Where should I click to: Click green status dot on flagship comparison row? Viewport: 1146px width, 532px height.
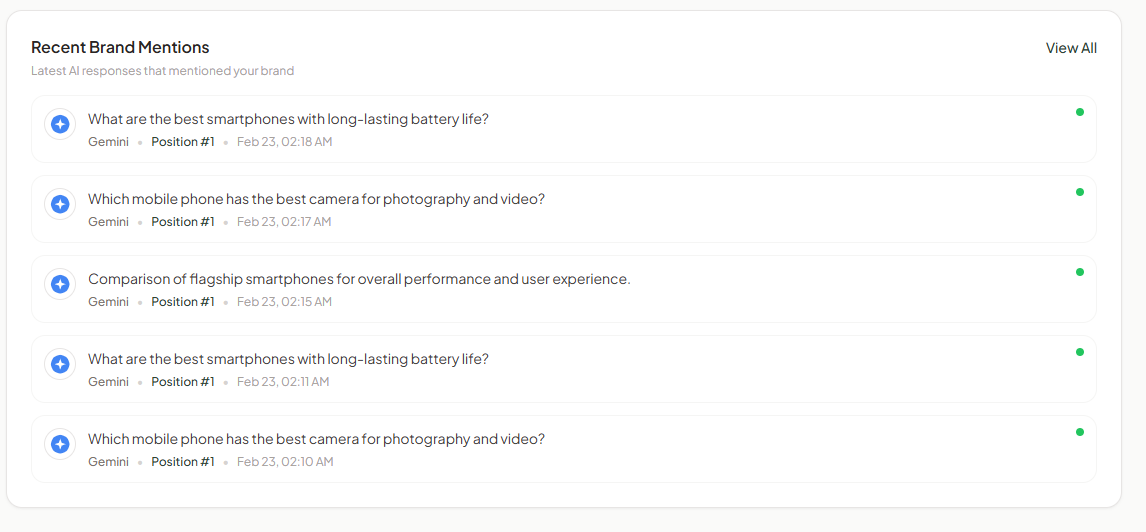tap(1079, 272)
